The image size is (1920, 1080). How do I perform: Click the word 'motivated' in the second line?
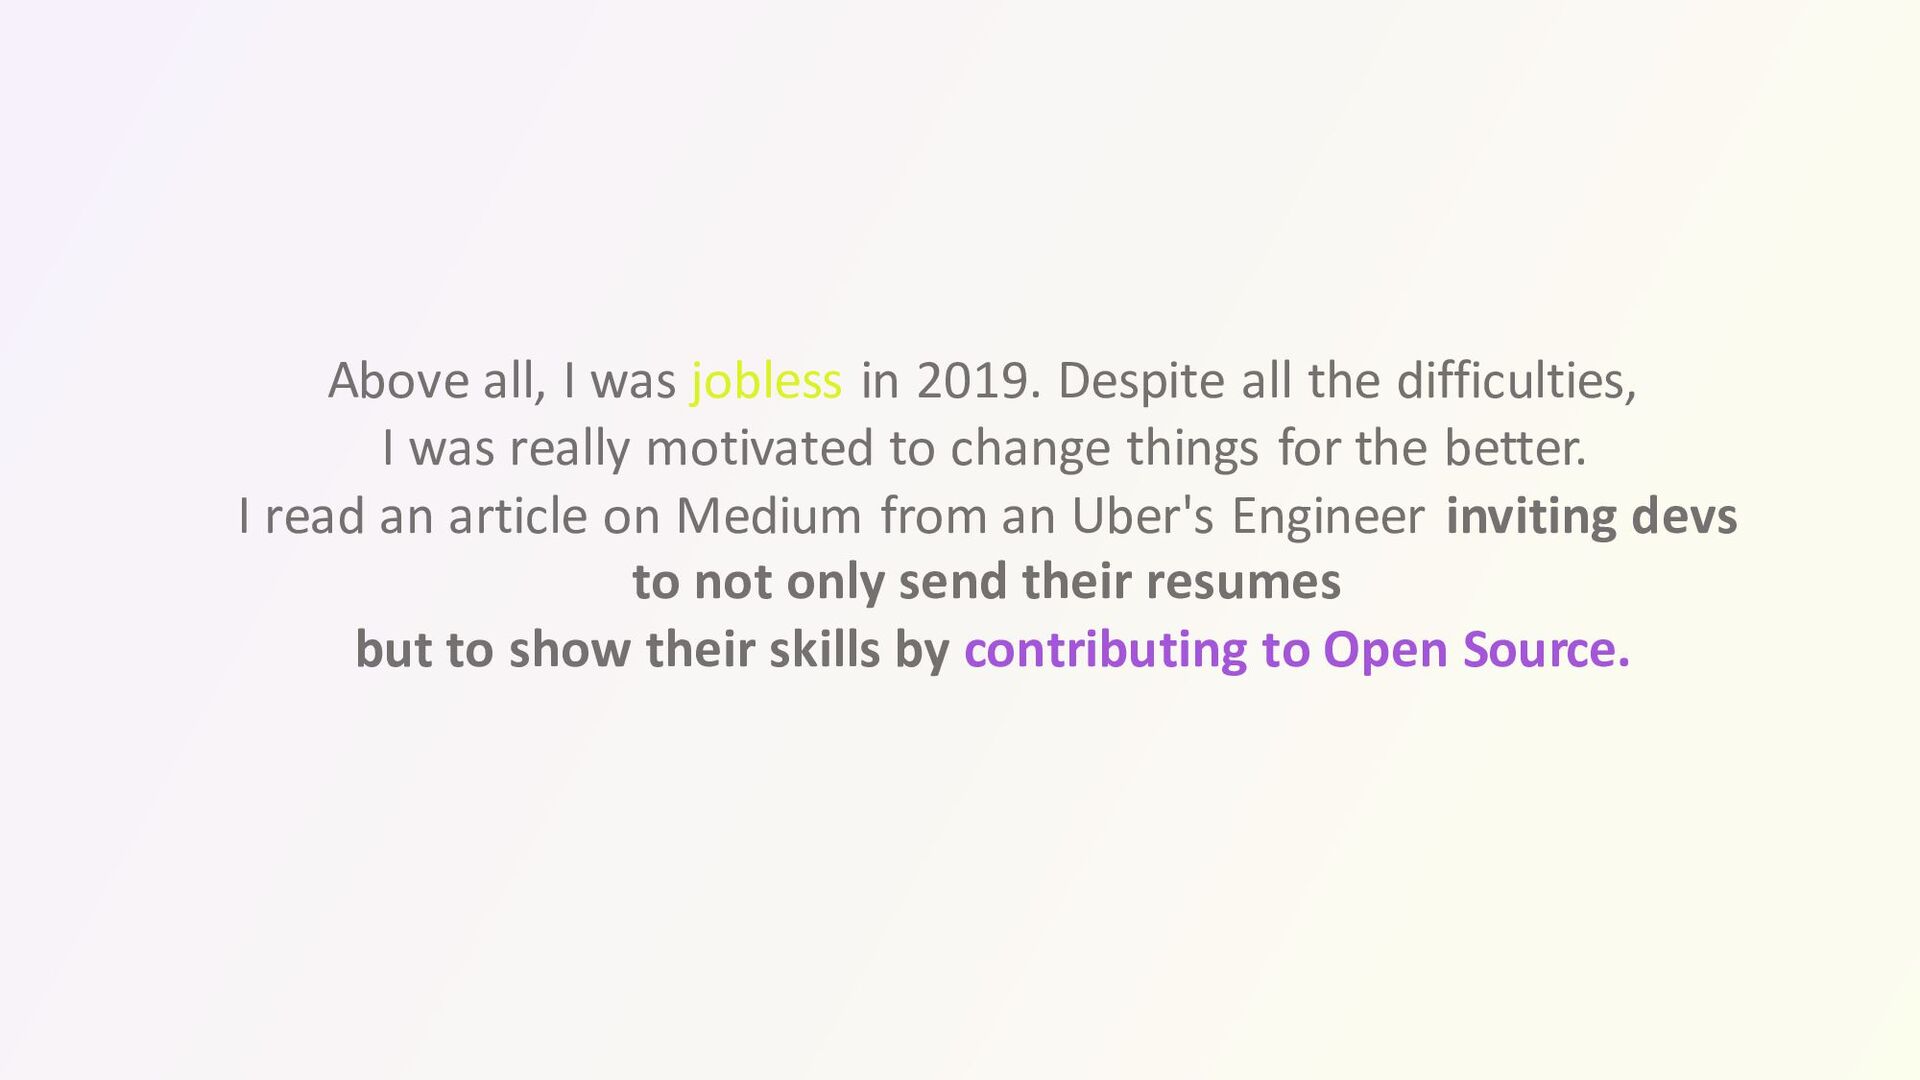coord(760,448)
